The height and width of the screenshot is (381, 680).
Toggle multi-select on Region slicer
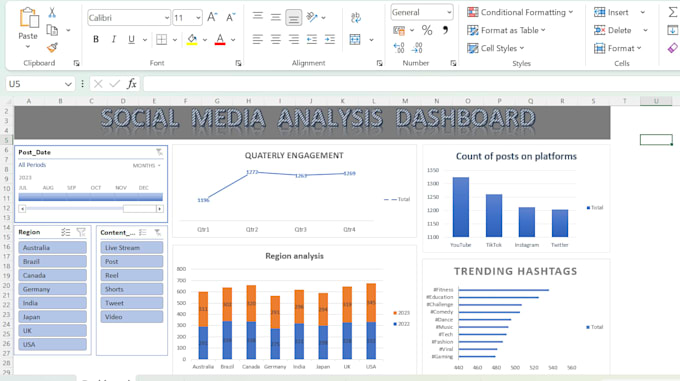click(x=65, y=232)
